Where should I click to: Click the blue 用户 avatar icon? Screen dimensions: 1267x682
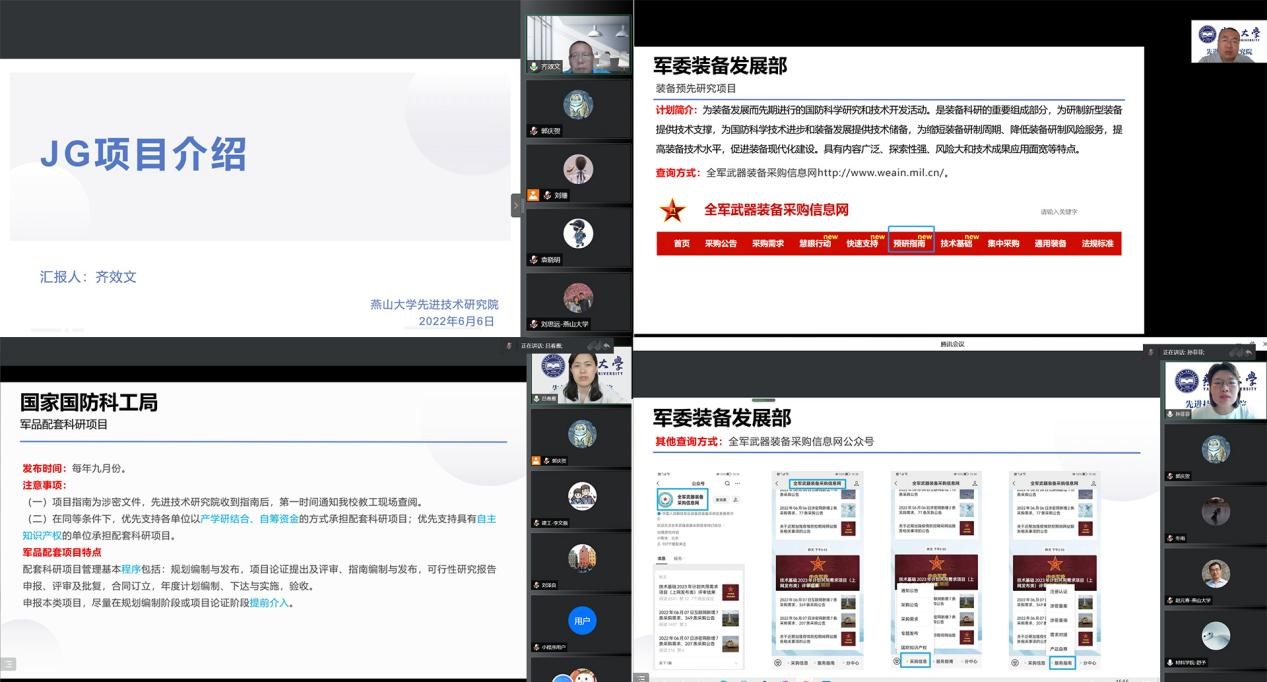point(582,621)
